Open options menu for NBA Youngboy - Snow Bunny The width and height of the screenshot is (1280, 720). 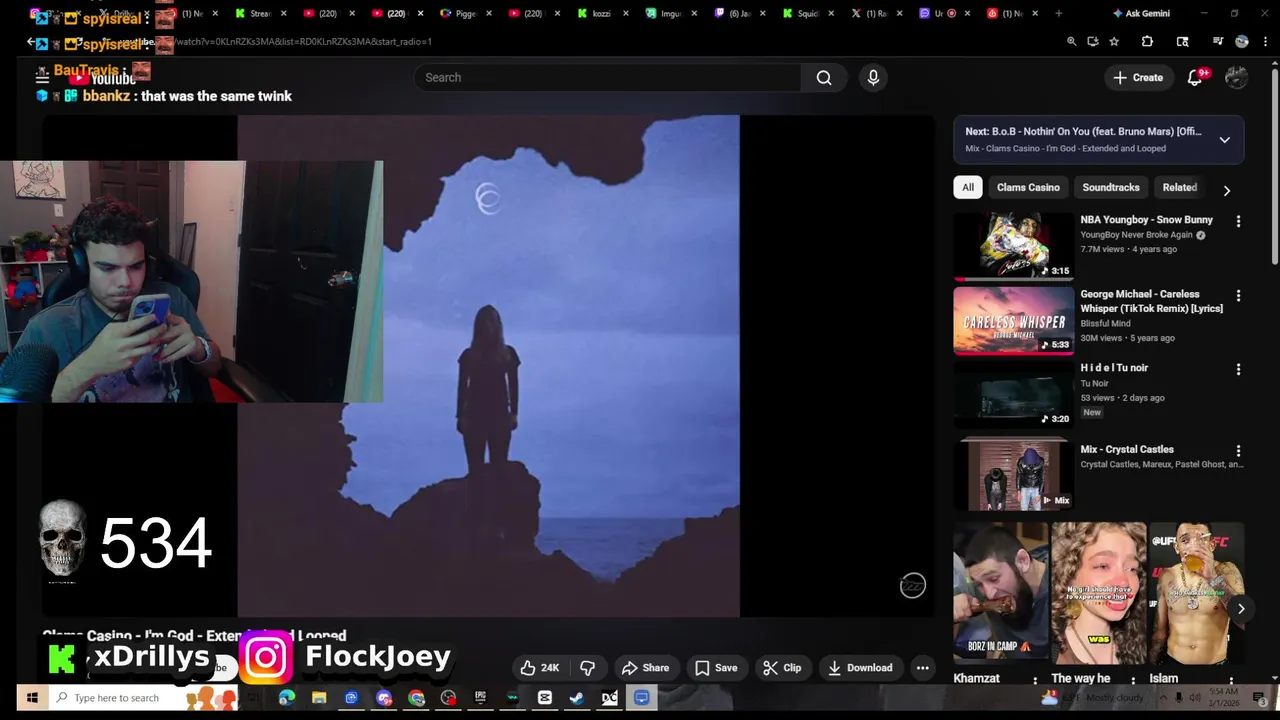click(x=1238, y=222)
